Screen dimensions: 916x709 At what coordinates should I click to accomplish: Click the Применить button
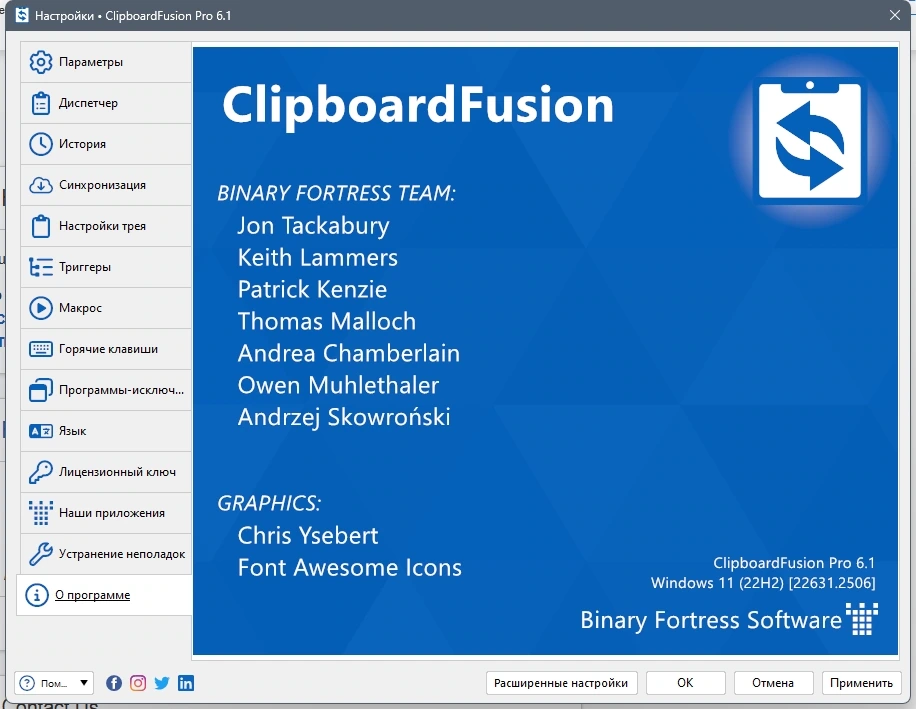click(x=861, y=683)
